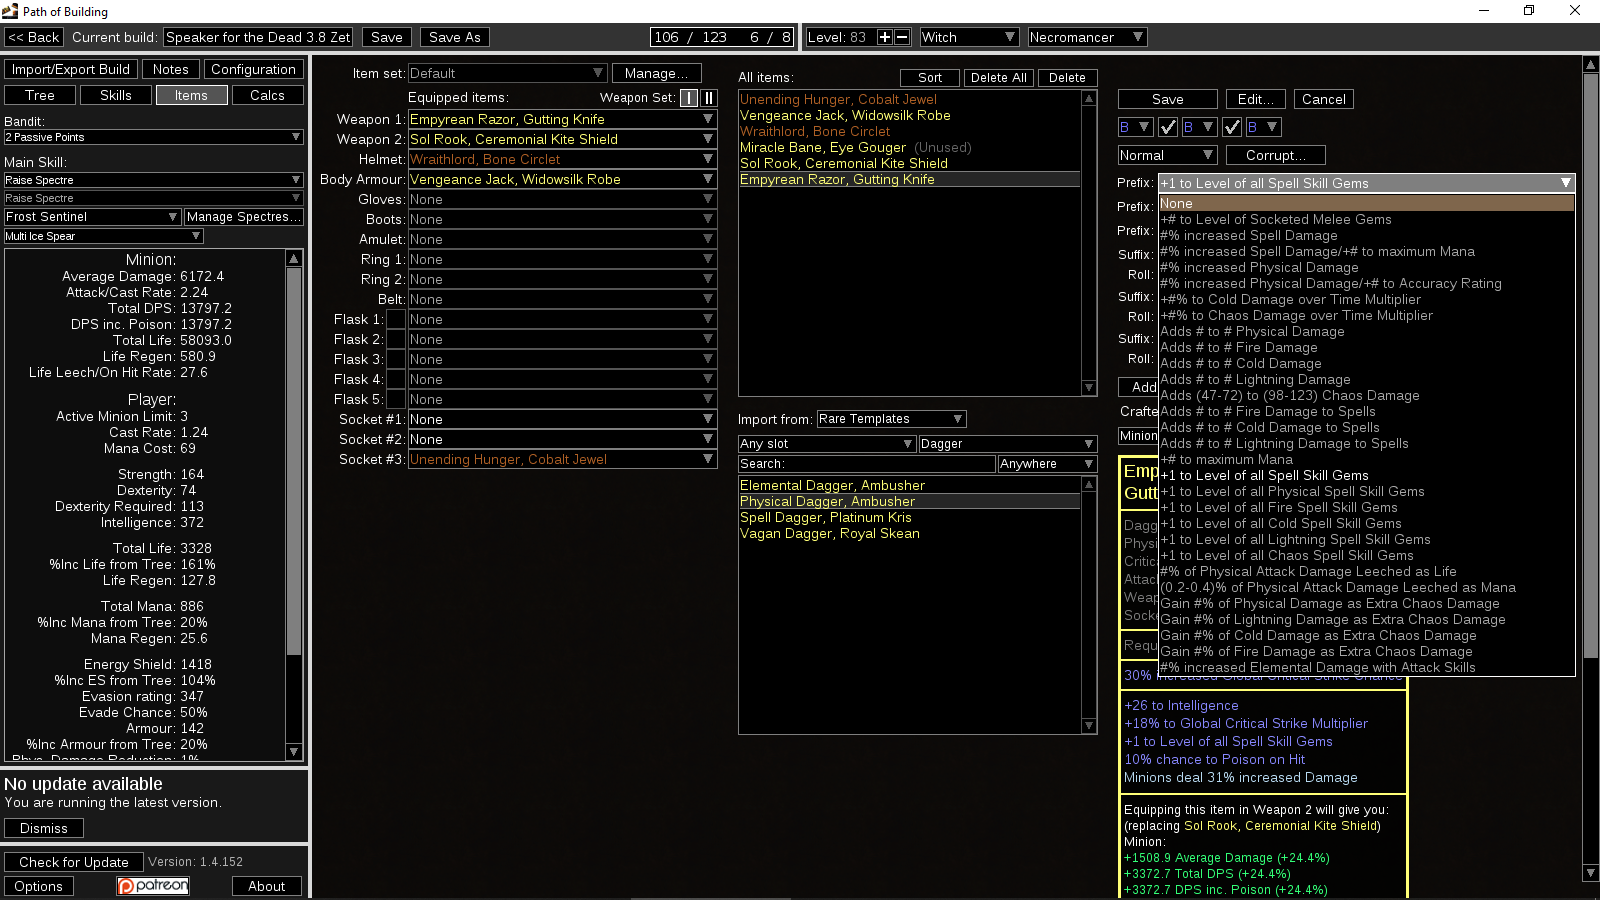Click the Path of Building icon in the title bar
Screen dimensions: 1600x900
coord(10,11)
